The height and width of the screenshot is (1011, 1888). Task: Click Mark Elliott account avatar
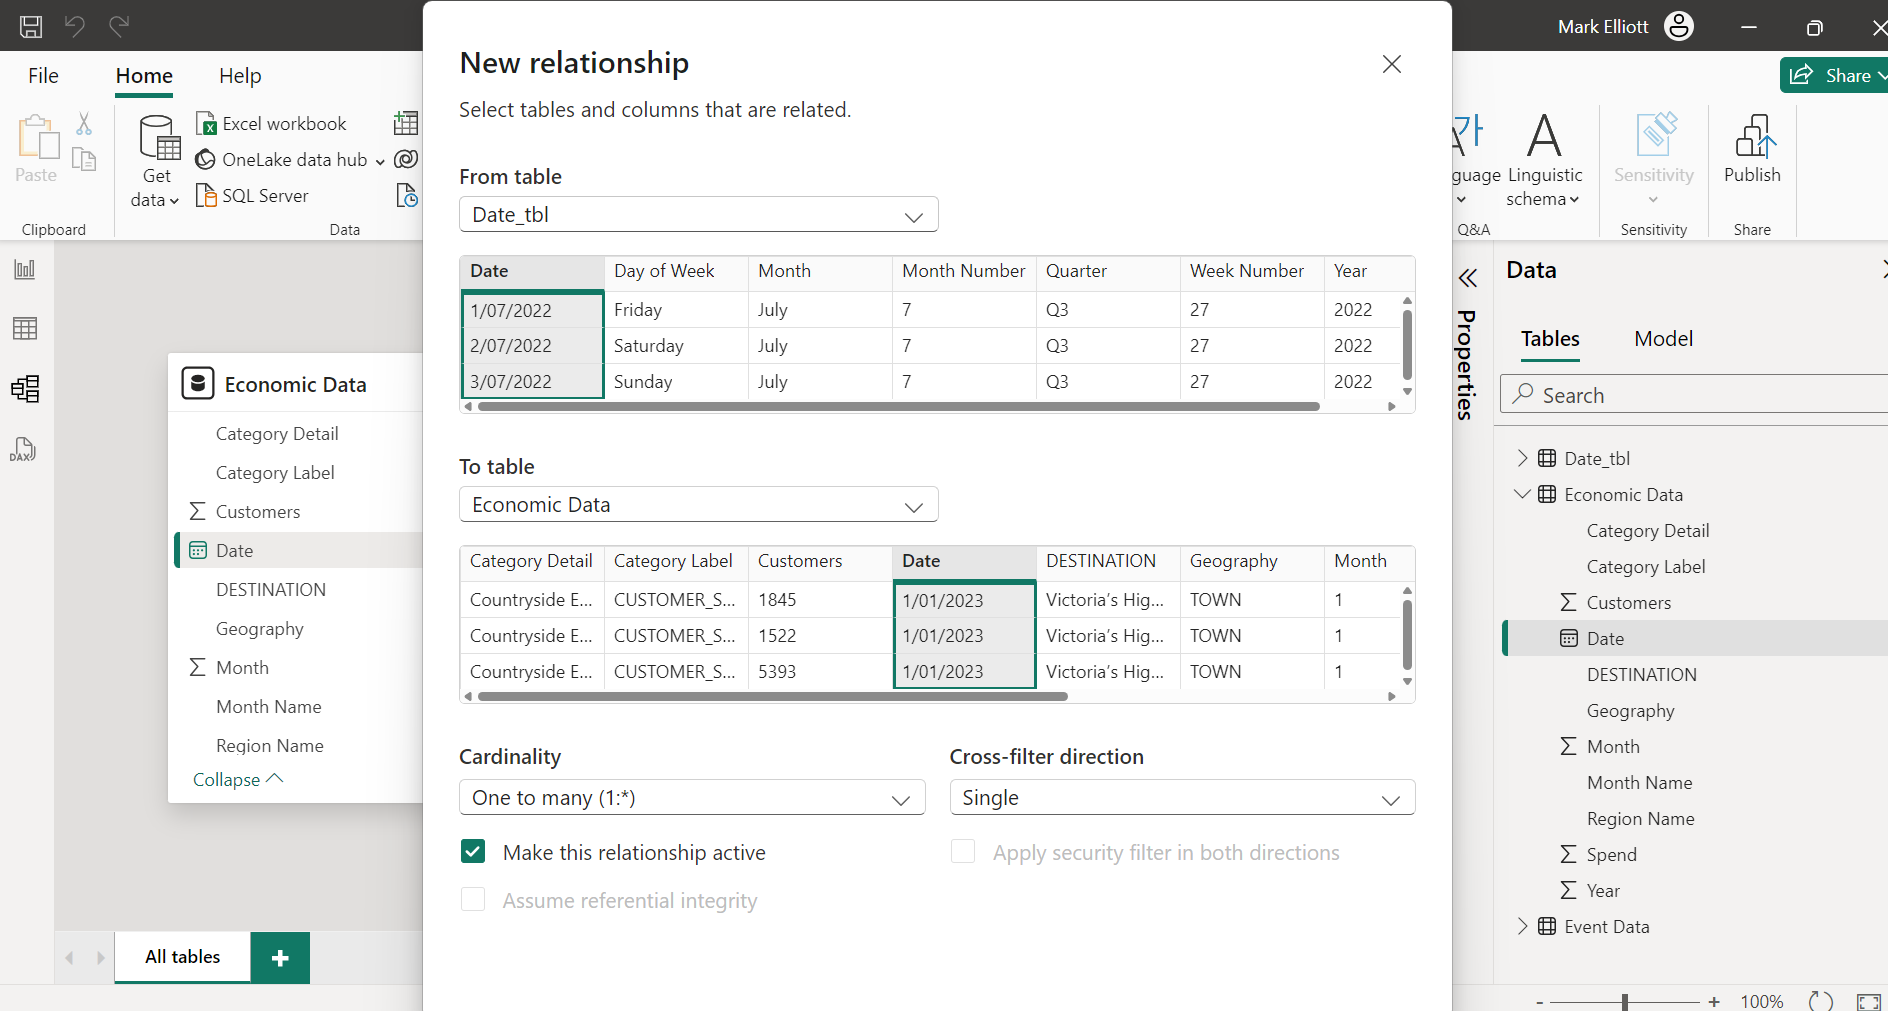(x=1679, y=26)
